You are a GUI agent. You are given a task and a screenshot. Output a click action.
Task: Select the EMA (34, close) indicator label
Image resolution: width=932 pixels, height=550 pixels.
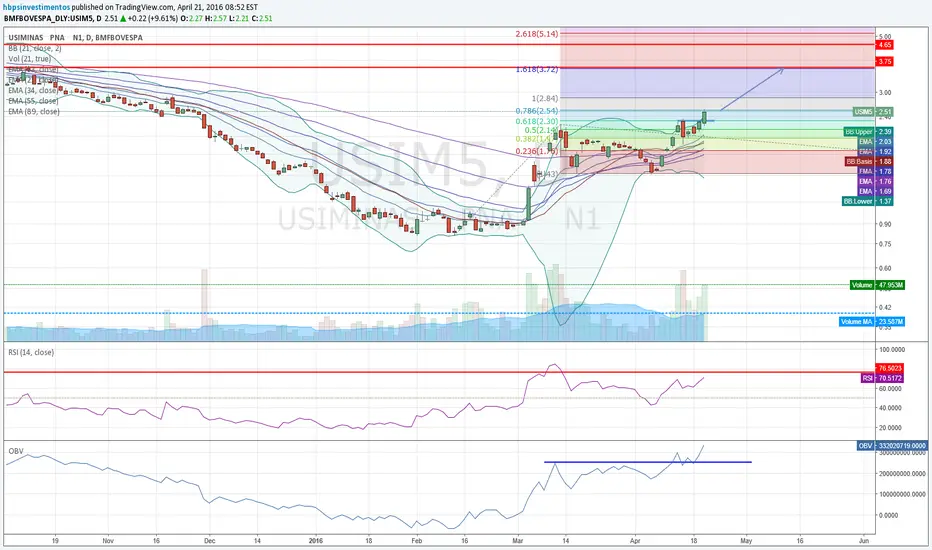[x=33, y=90]
